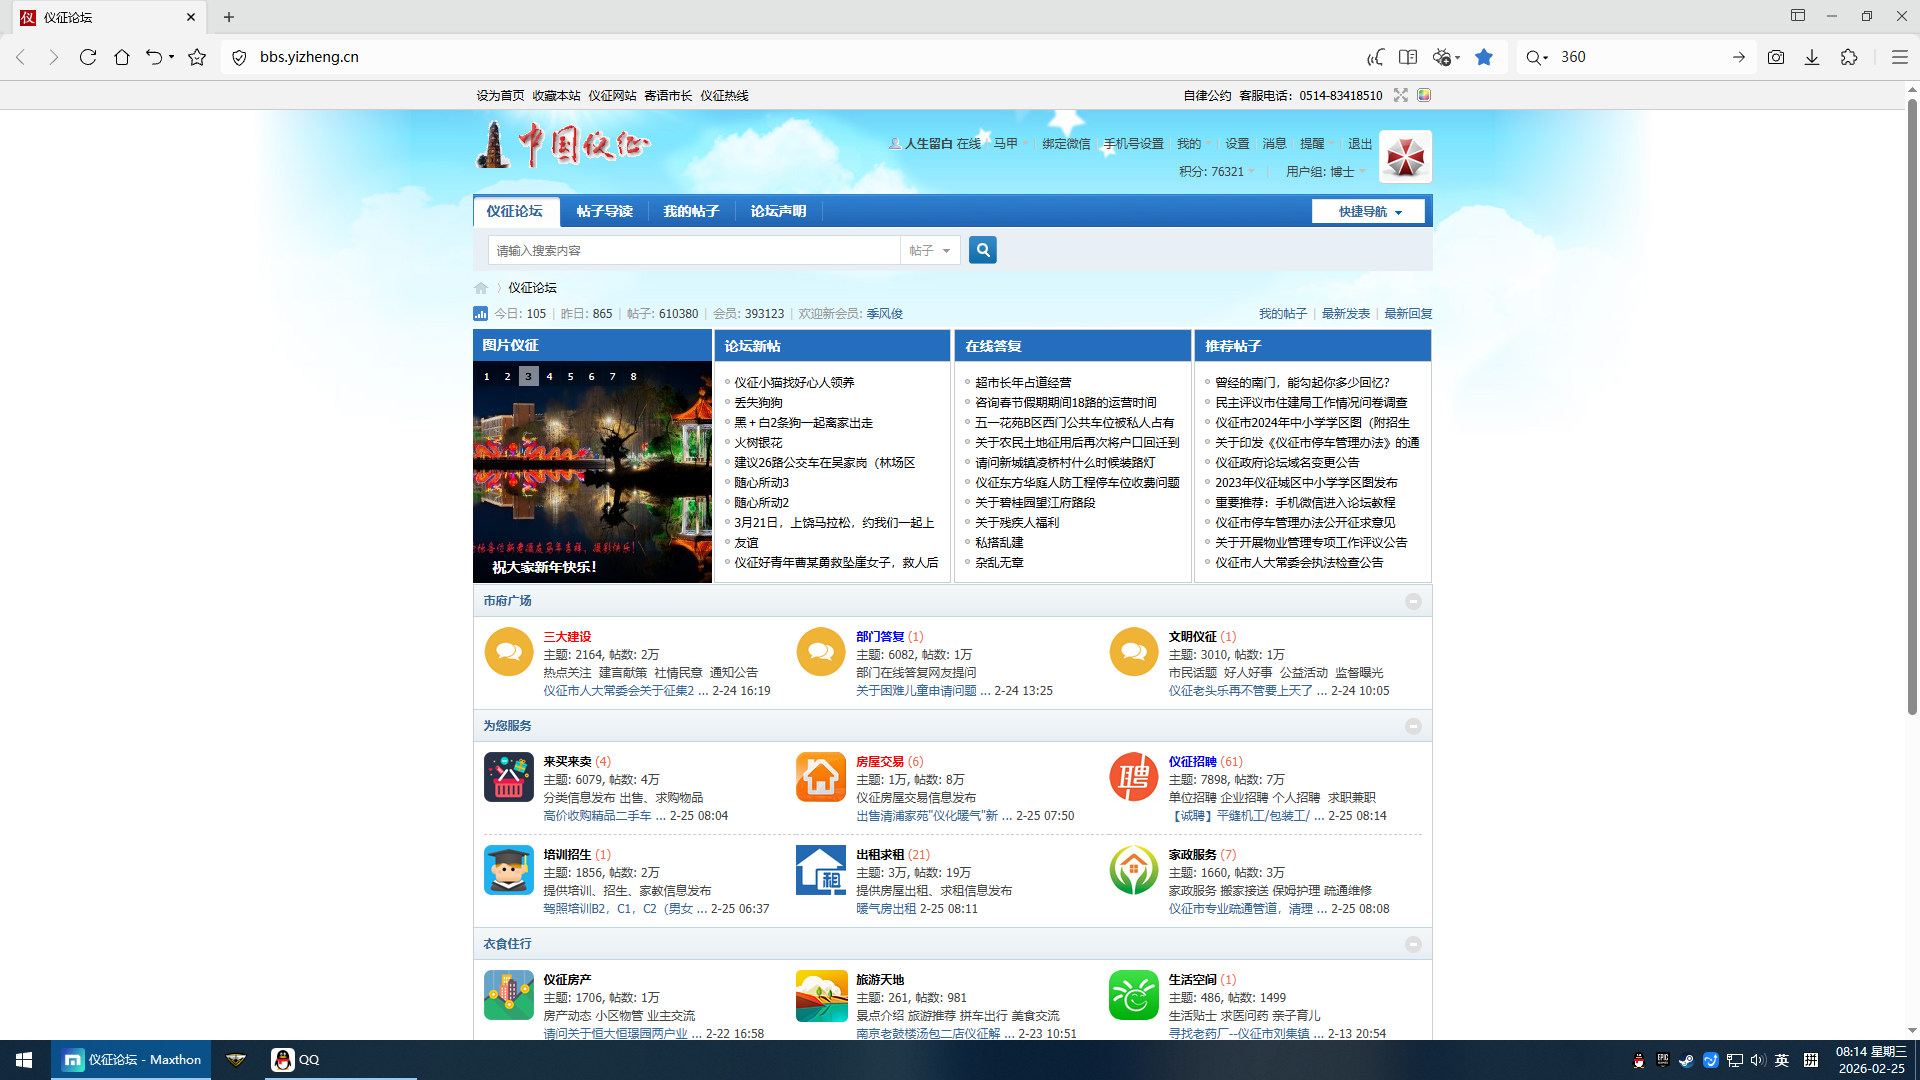Open 文明仪征 forum link

coord(1193,637)
